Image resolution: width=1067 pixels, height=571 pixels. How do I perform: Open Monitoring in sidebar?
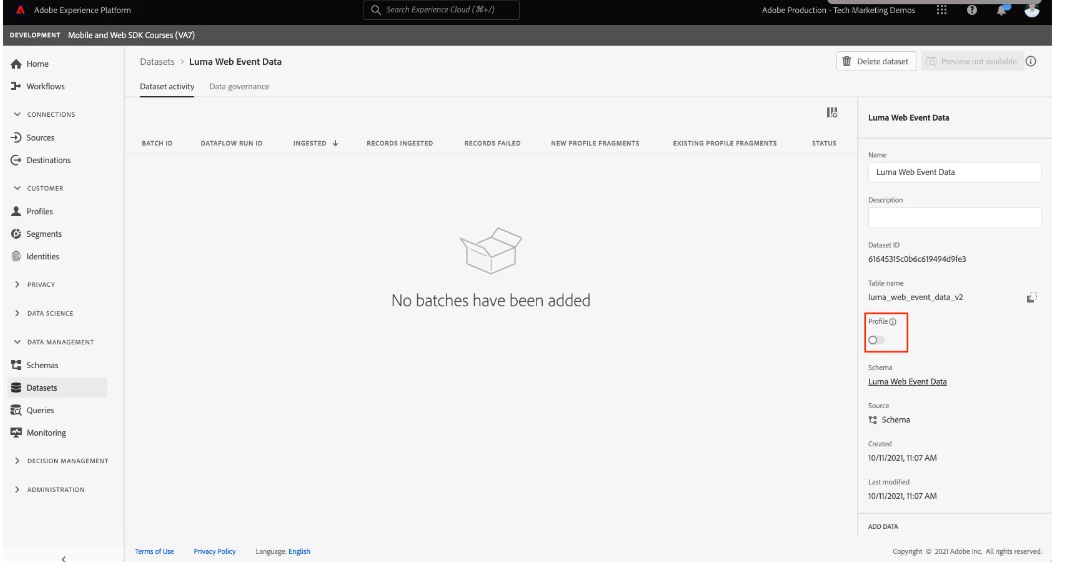pyautogui.click(x=46, y=433)
